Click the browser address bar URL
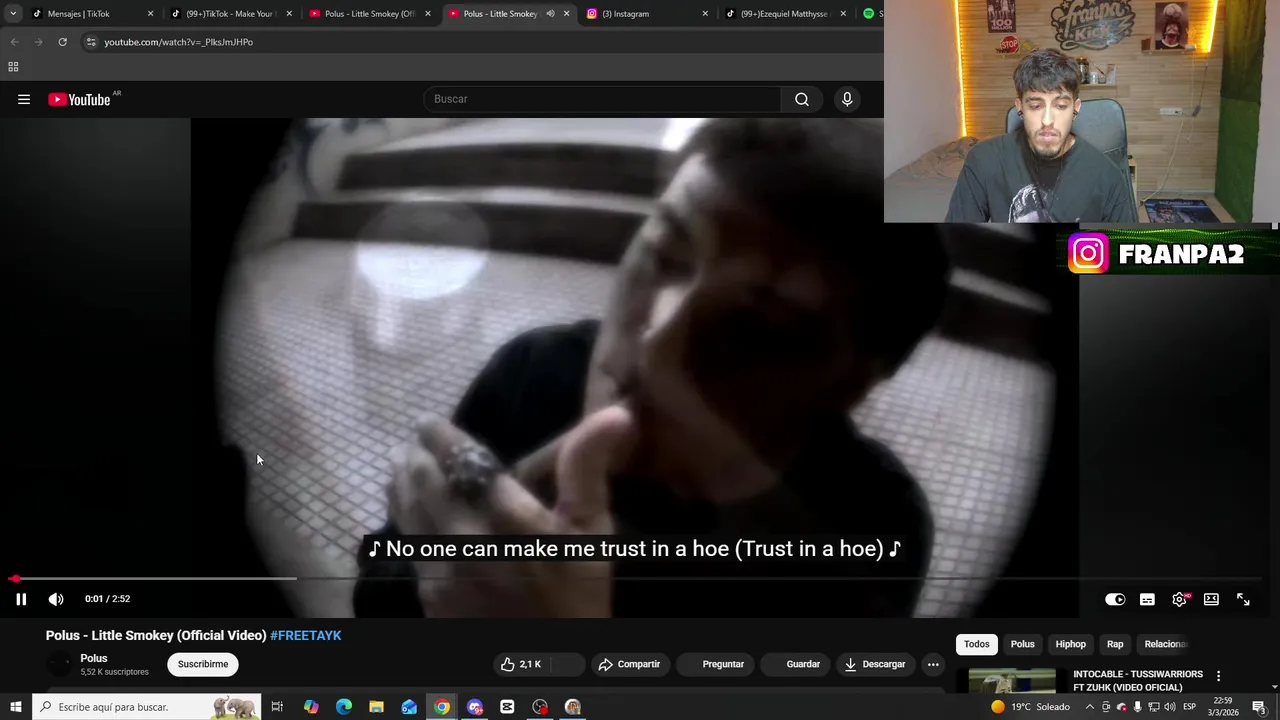This screenshot has height=720, width=1280. 178,42
